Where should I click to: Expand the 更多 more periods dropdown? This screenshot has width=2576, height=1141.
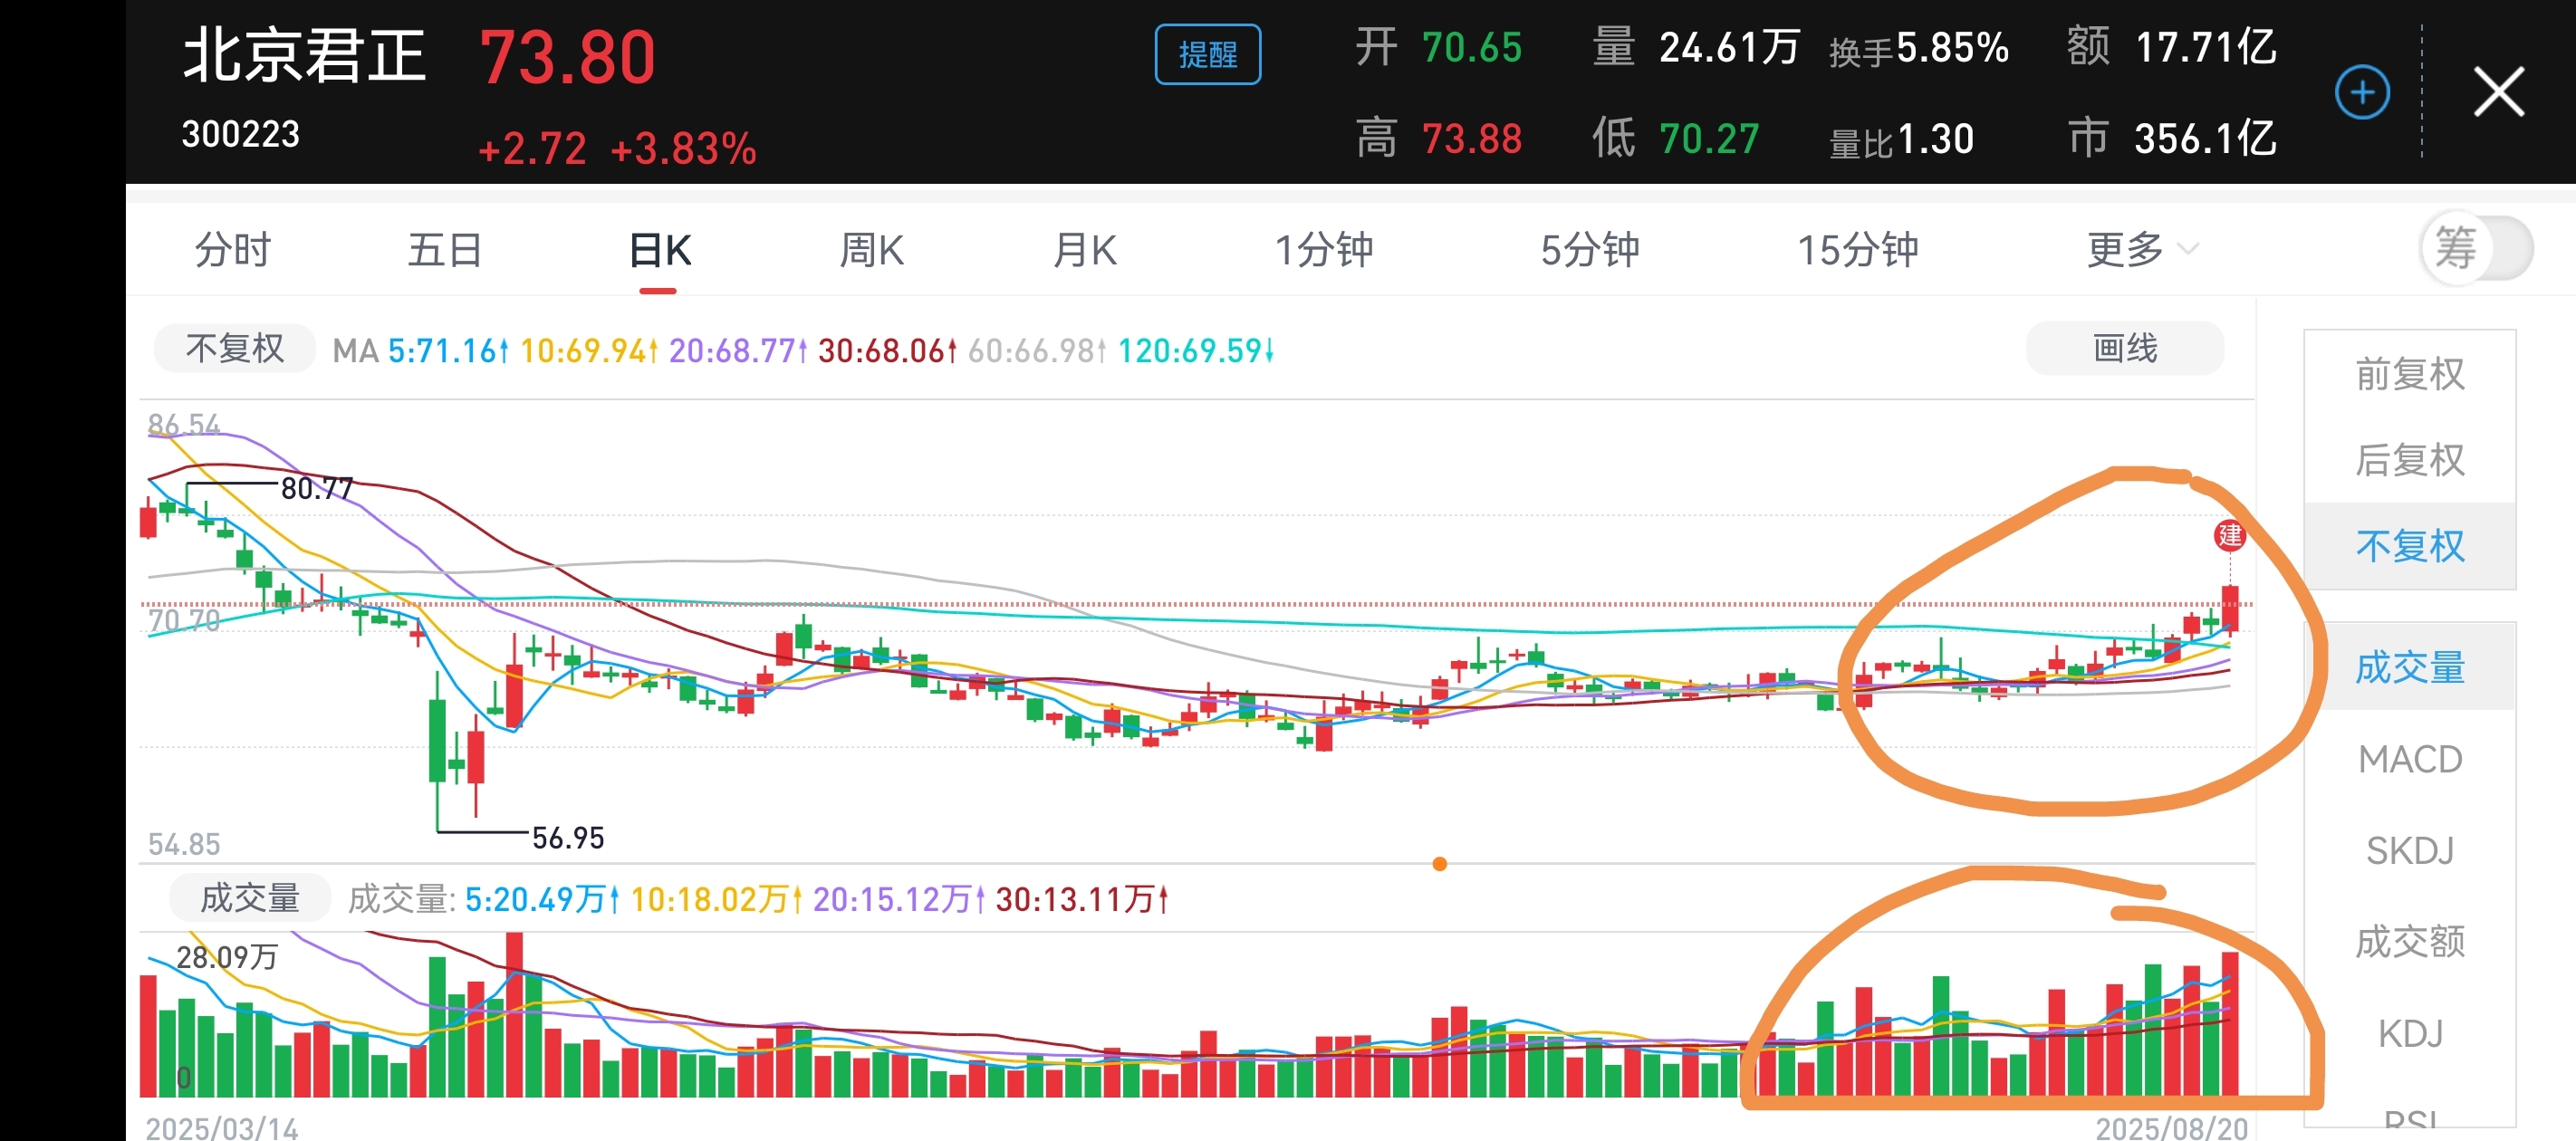[x=2141, y=249]
